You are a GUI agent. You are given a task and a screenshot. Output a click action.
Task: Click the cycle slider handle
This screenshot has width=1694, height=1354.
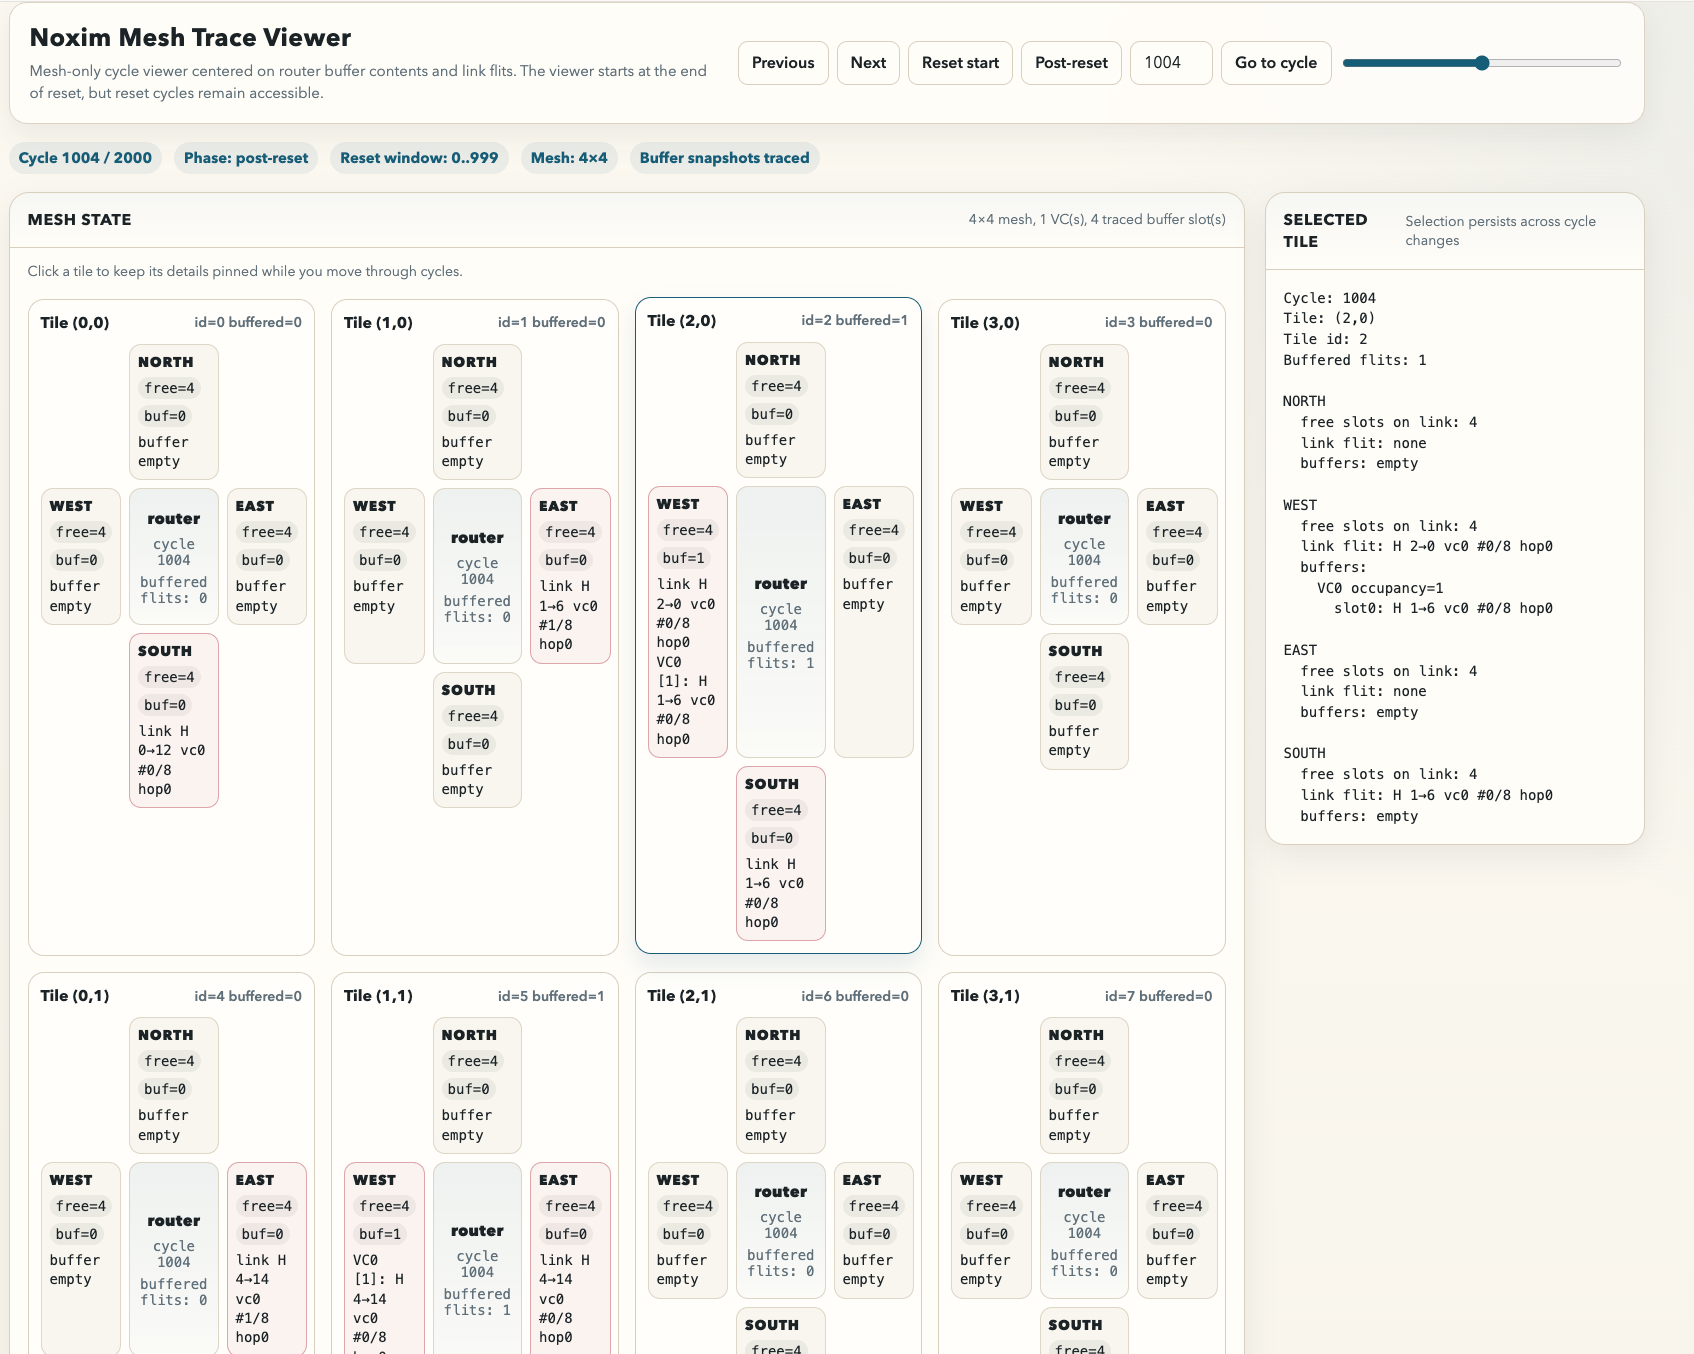coord(1482,63)
